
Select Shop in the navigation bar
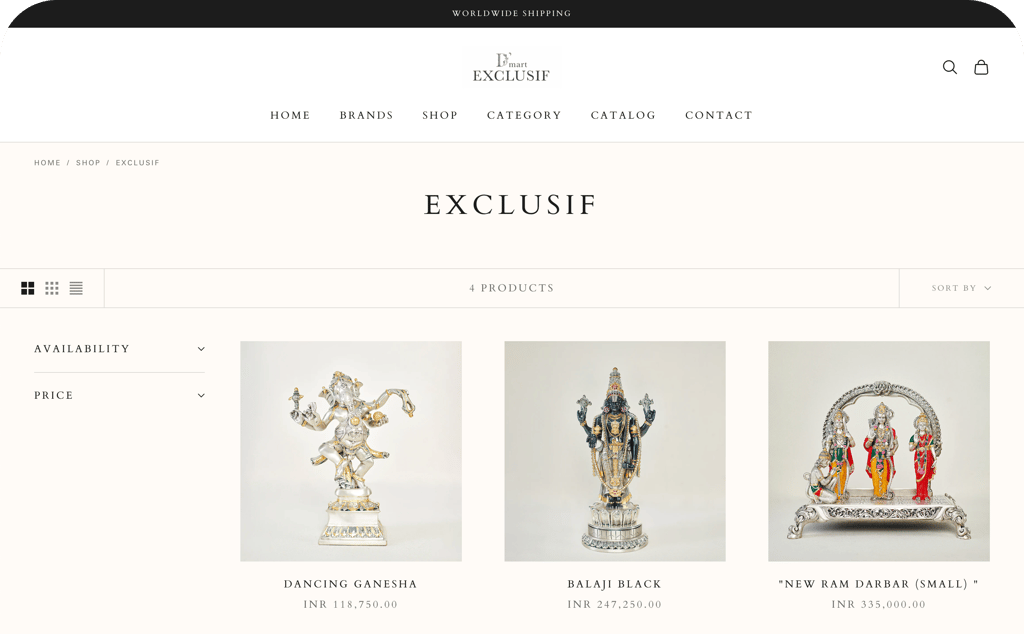[x=440, y=115]
